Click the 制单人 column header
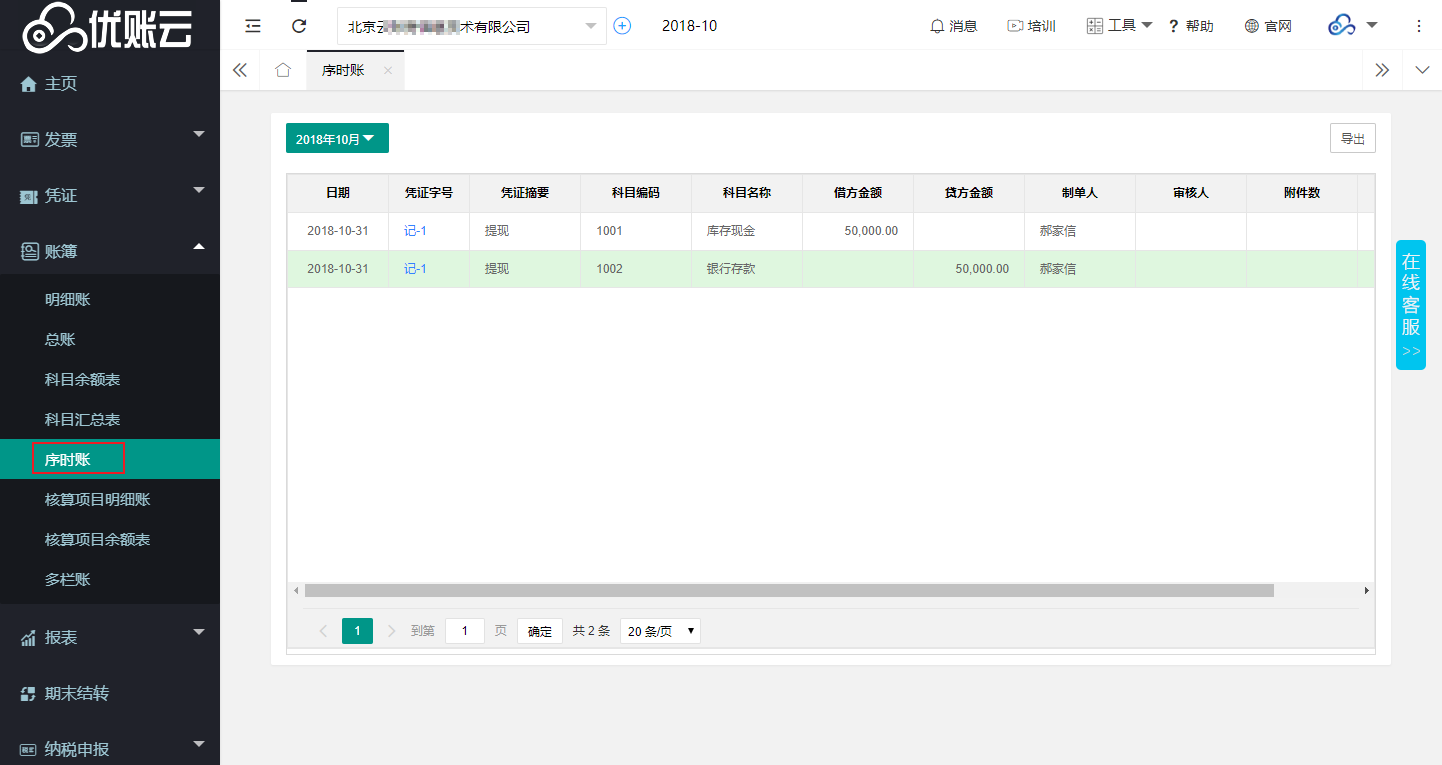Image resolution: width=1442 pixels, height=765 pixels. tap(1080, 193)
